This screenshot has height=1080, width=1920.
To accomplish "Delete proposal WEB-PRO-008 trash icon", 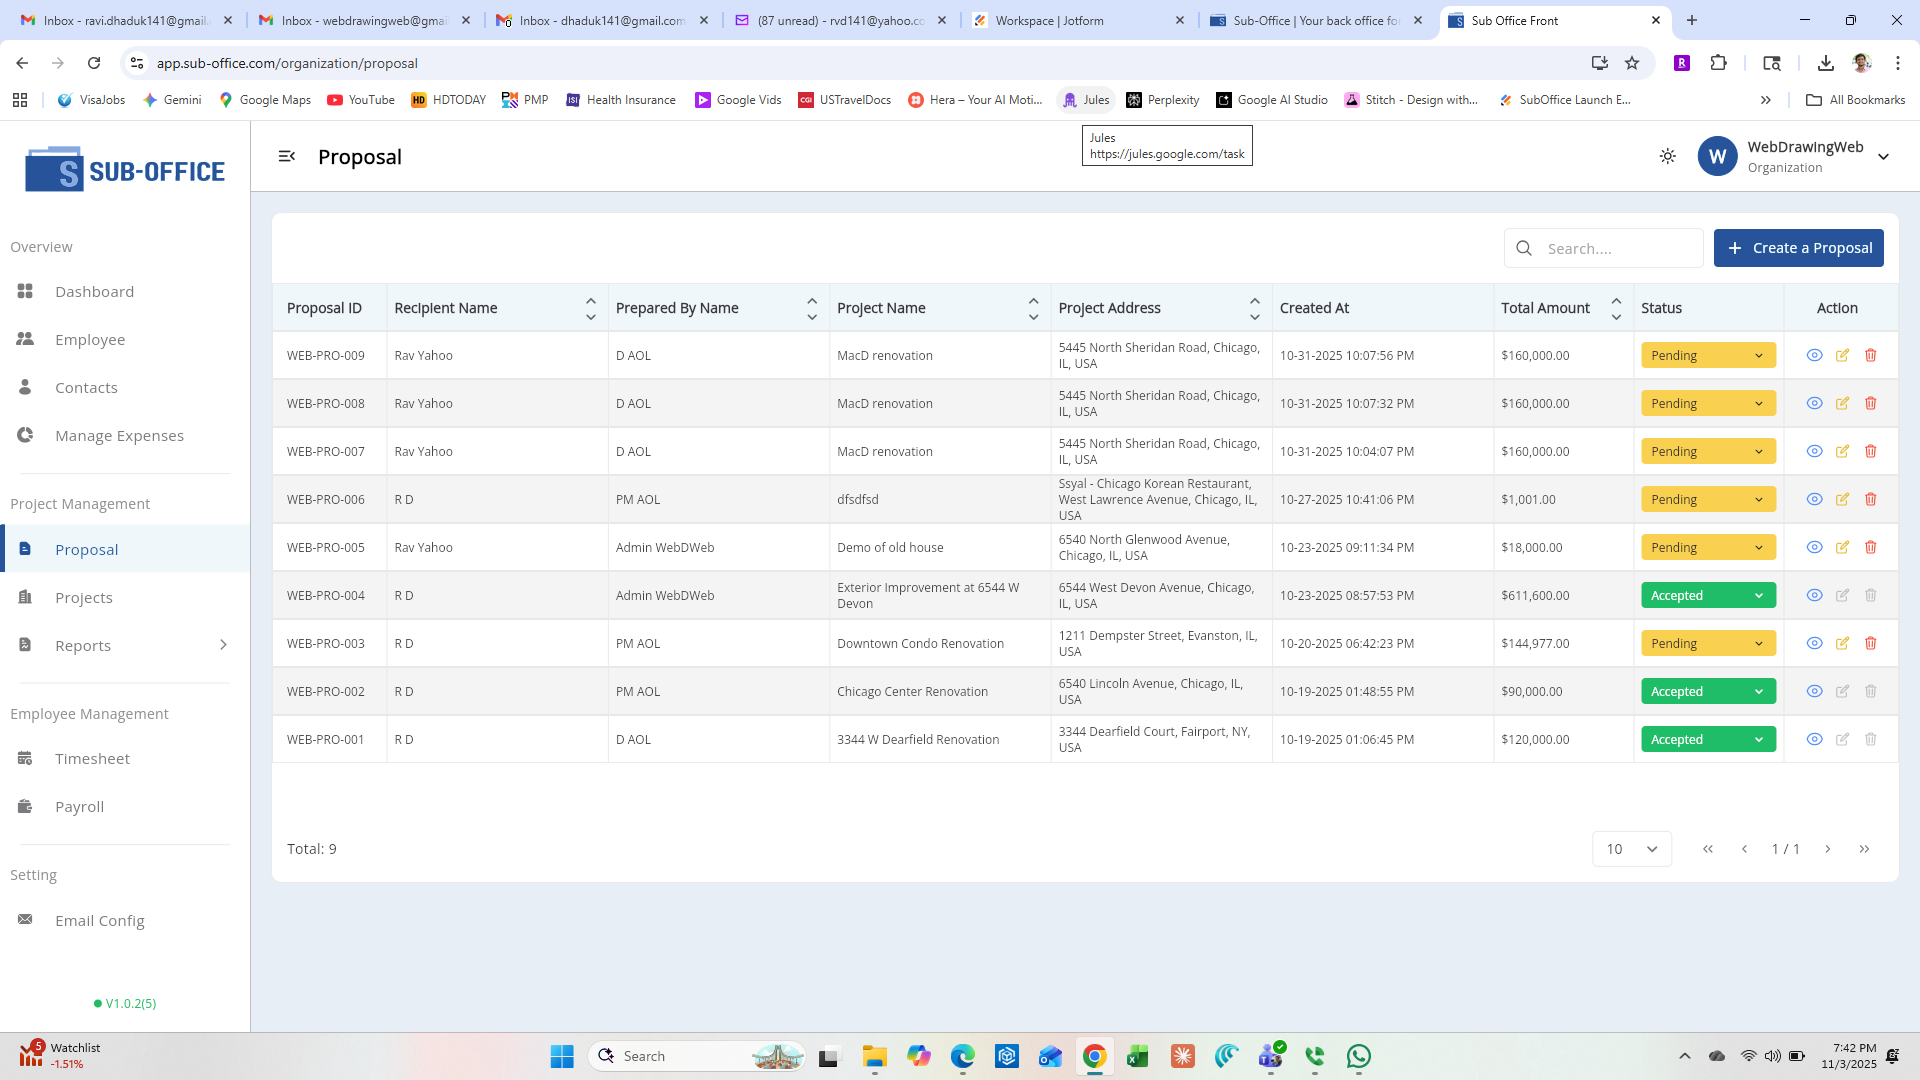I will click(x=1870, y=403).
